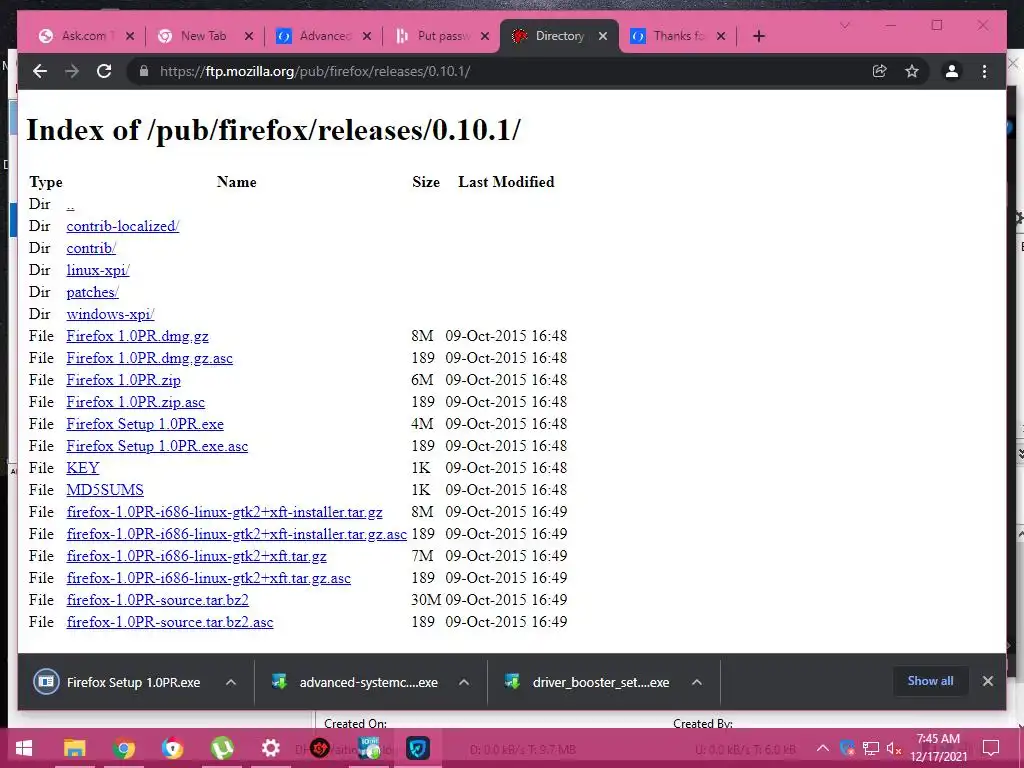Download Firefox 1.0PR.dmg.gz.asc signature
This screenshot has height=768, width=1024.
click(x=150, y=358)
